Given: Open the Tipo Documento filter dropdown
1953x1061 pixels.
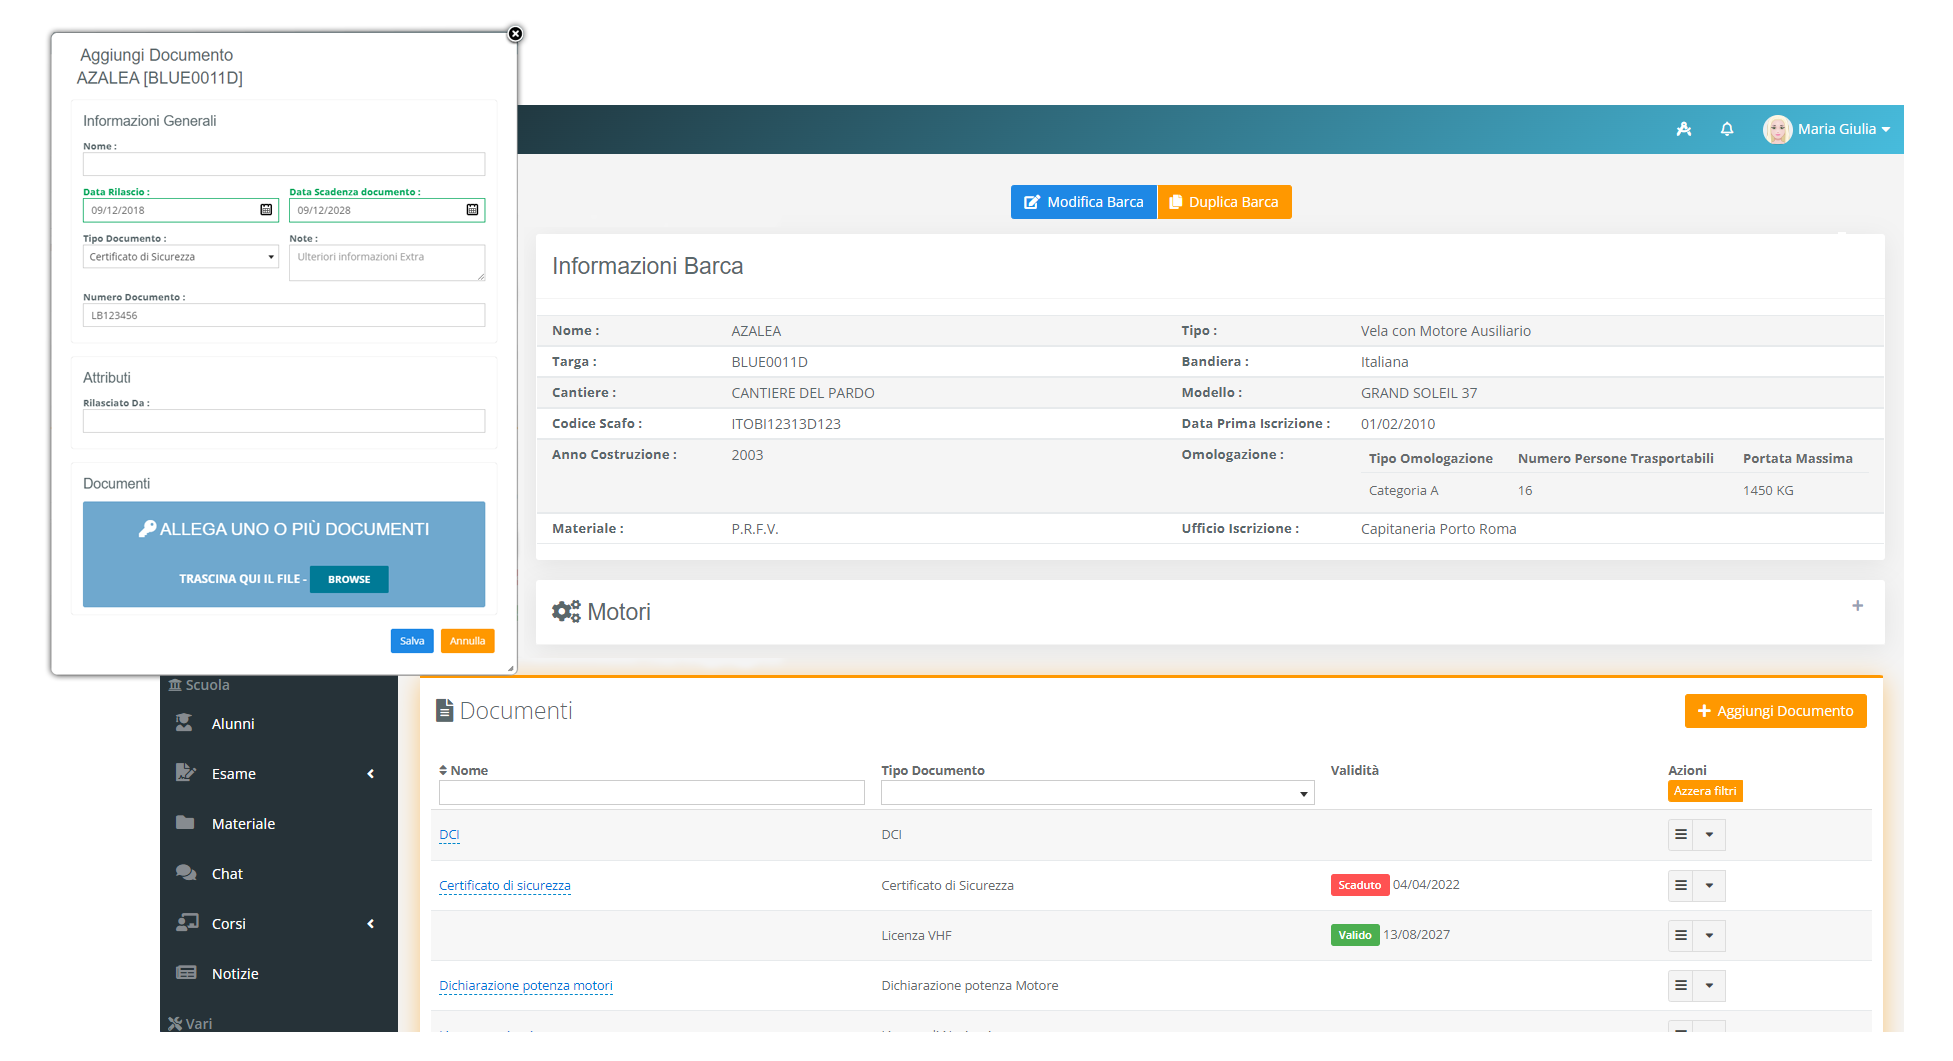Looking at the screenshot, I should (x=1098, y=793).
